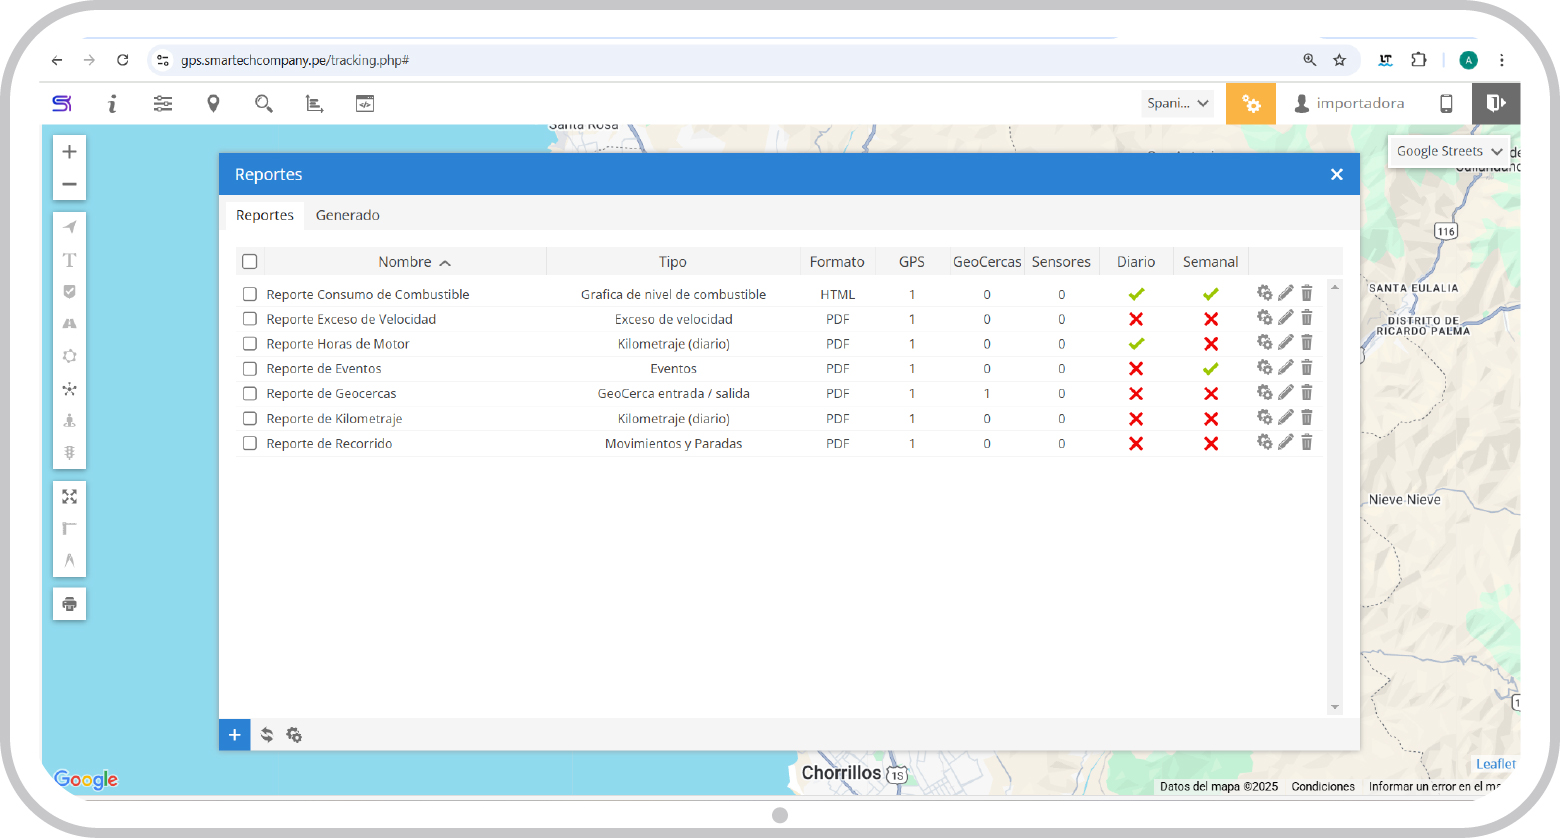Open the Google Streets map type dropdown

[1448, 151]
